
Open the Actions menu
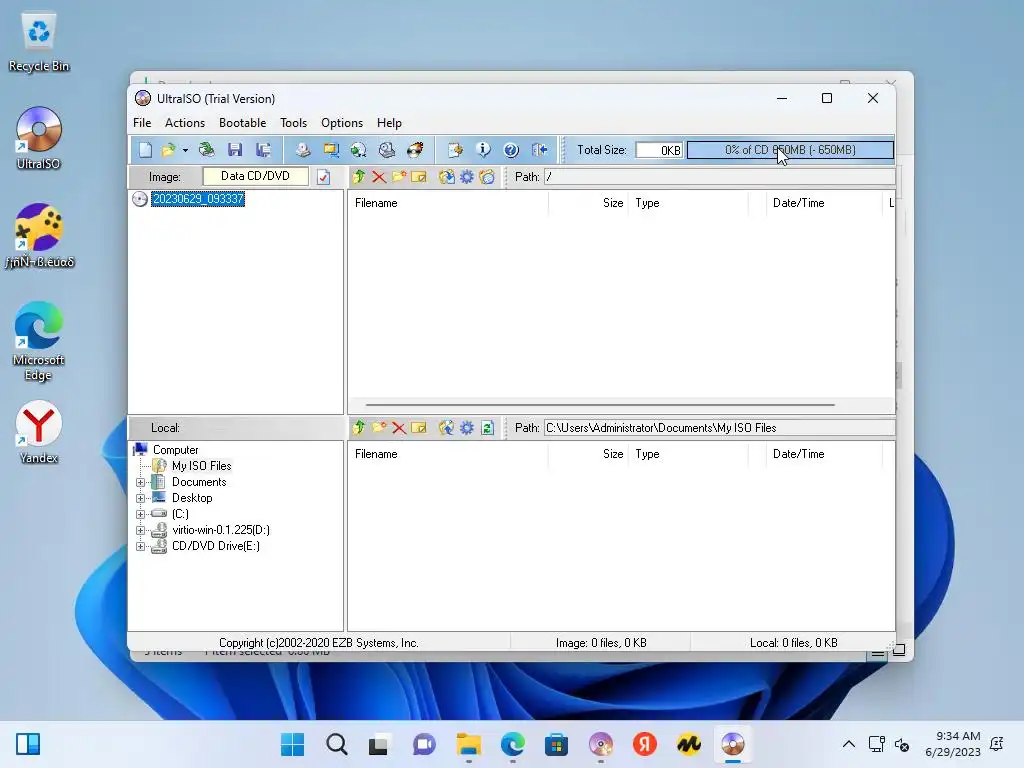(185, 123)
